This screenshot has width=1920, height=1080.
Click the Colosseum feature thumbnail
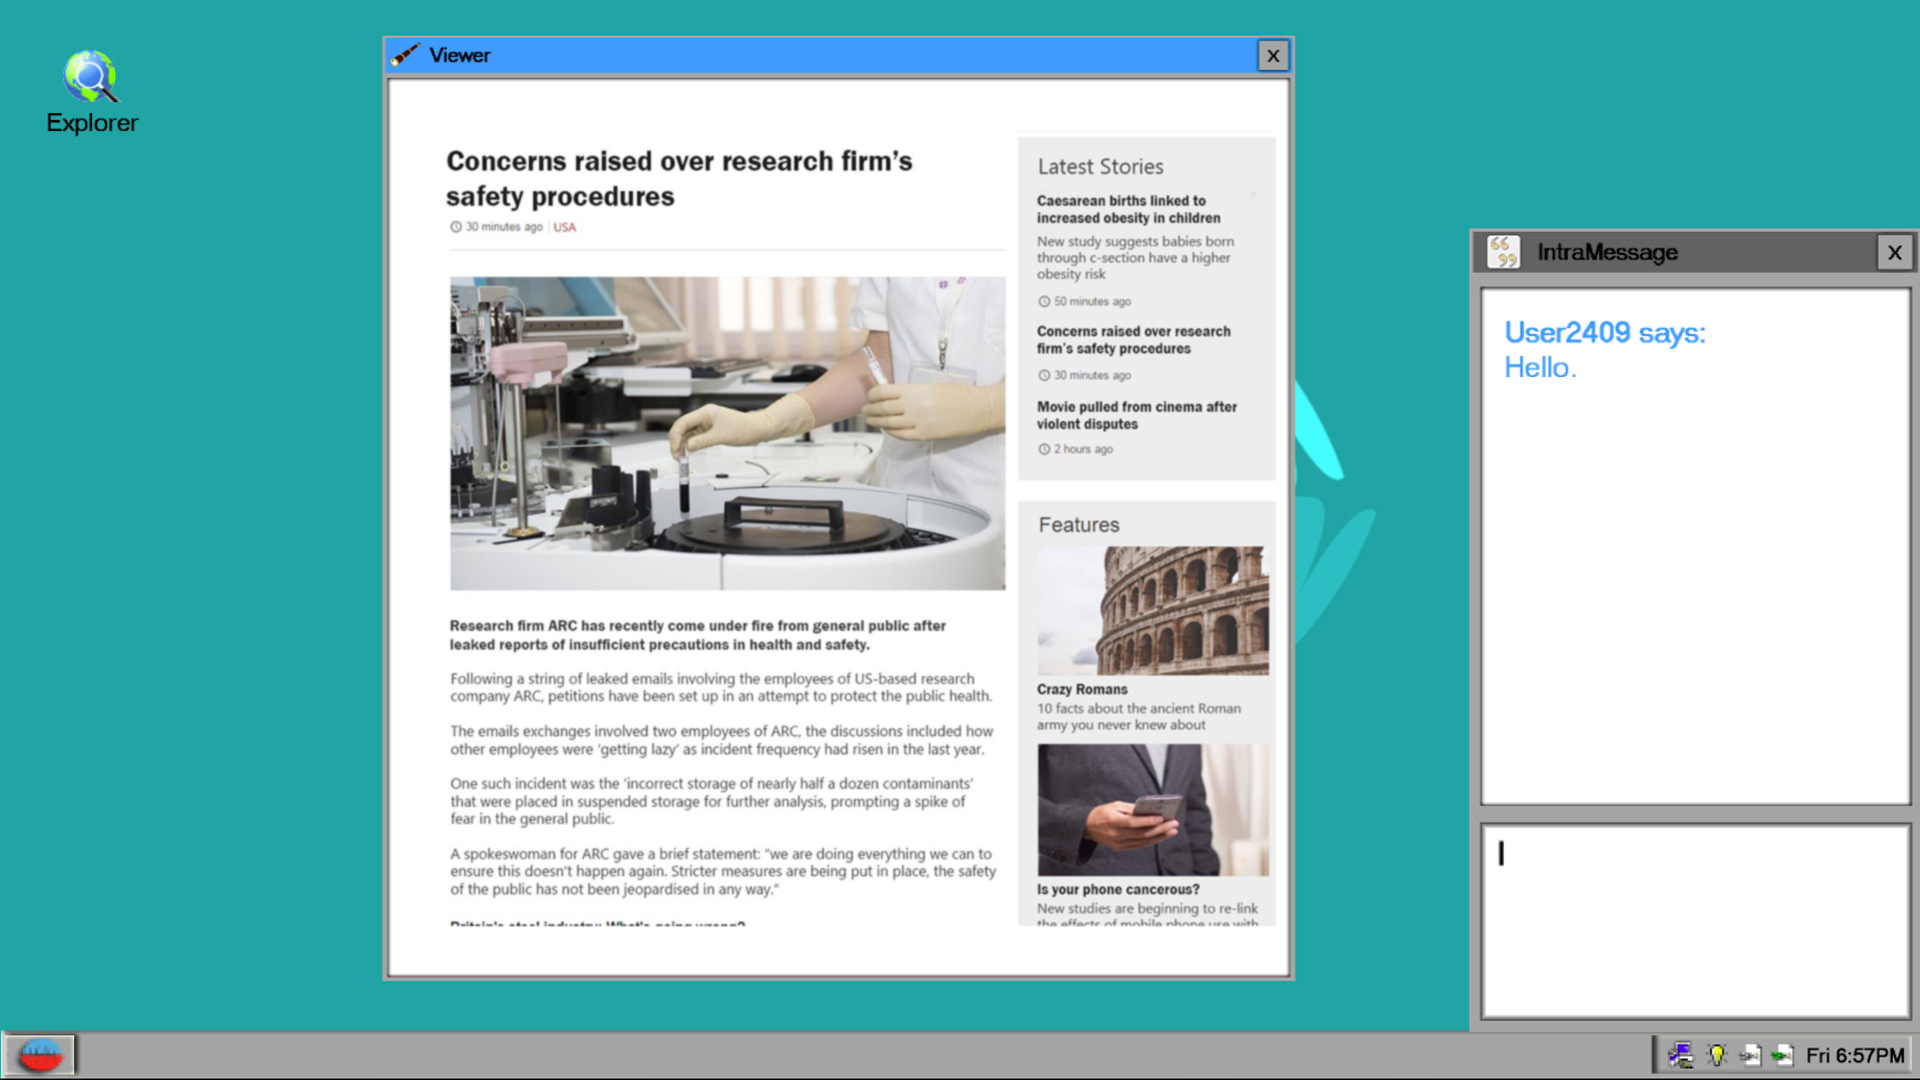(1153, 610)
